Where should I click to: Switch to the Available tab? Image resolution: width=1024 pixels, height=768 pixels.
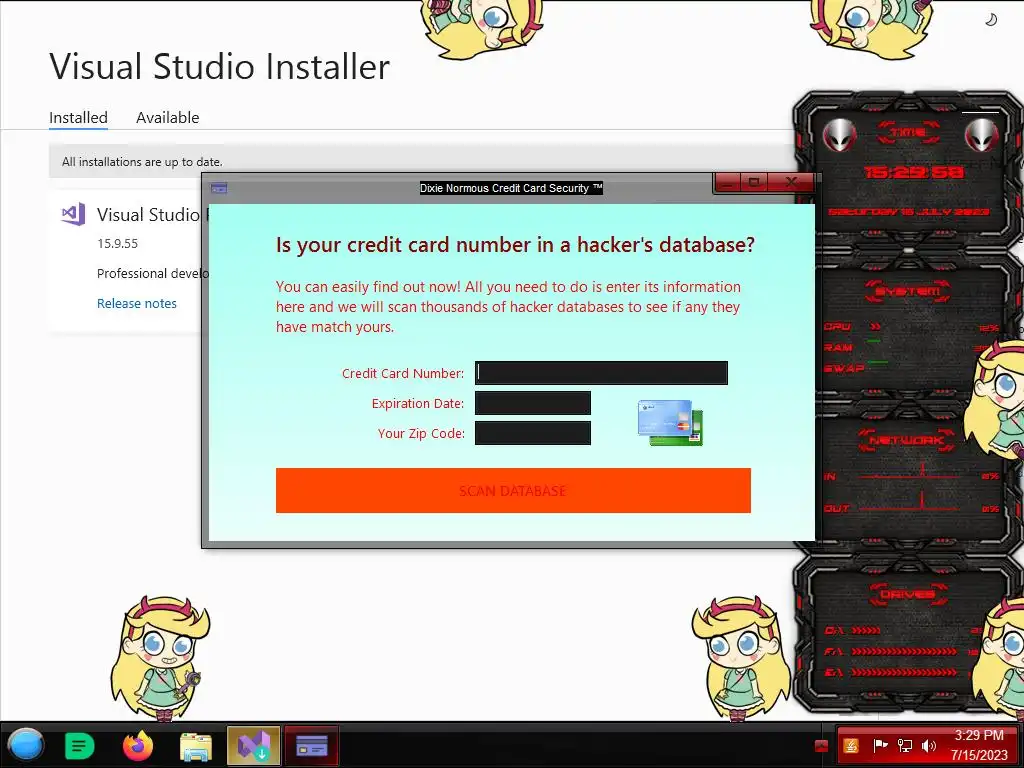[x=167, y=118]
